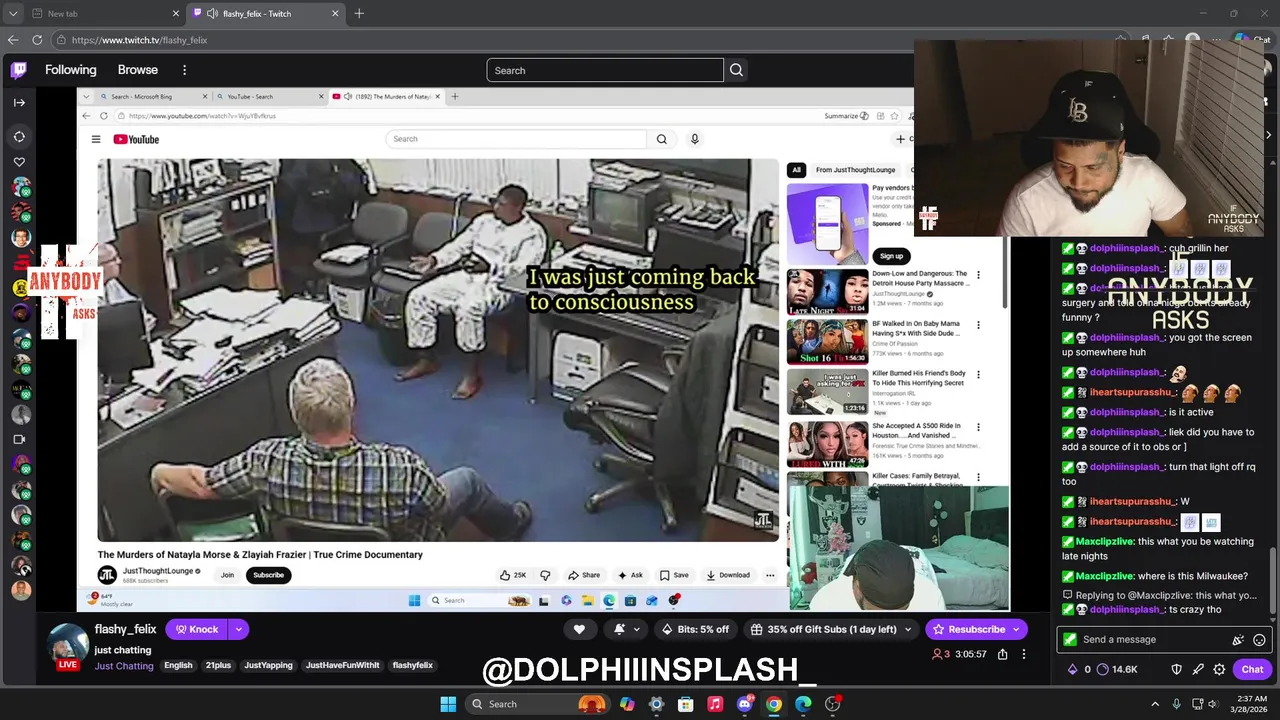Open chat settings gear icon

coord(1219,670)
